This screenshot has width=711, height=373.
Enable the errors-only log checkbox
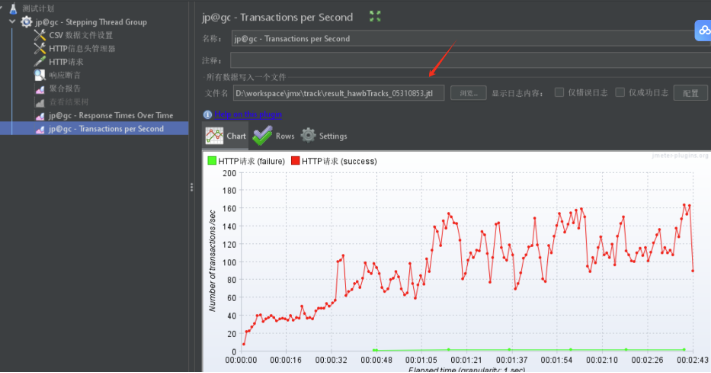[559, 92]
